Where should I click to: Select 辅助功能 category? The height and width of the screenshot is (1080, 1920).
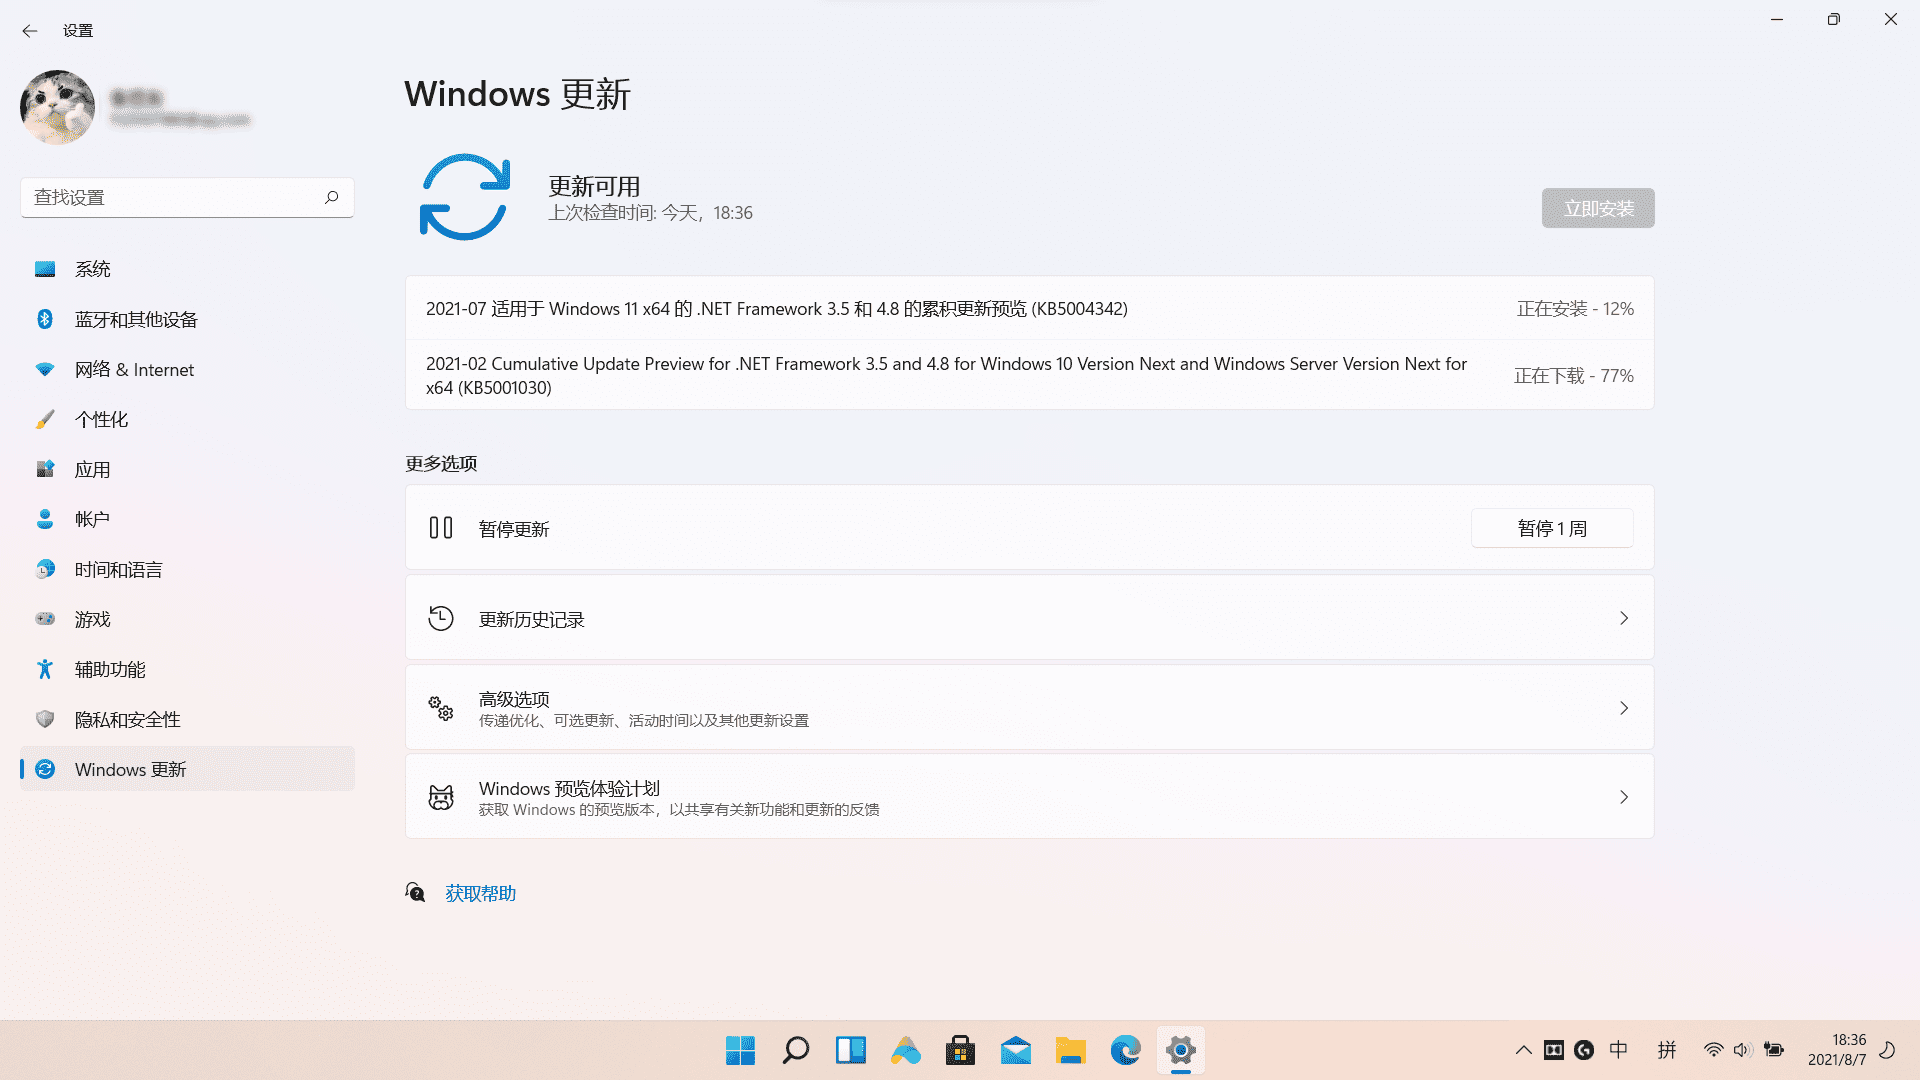pyautogui.click(x=187, y=669)
